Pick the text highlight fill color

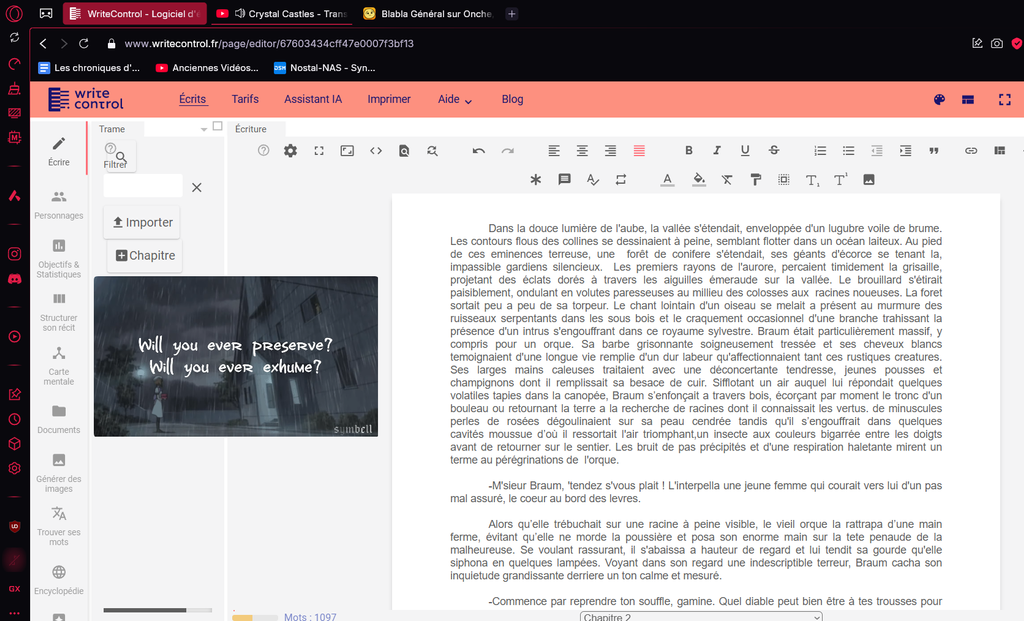tap(699, 180)
